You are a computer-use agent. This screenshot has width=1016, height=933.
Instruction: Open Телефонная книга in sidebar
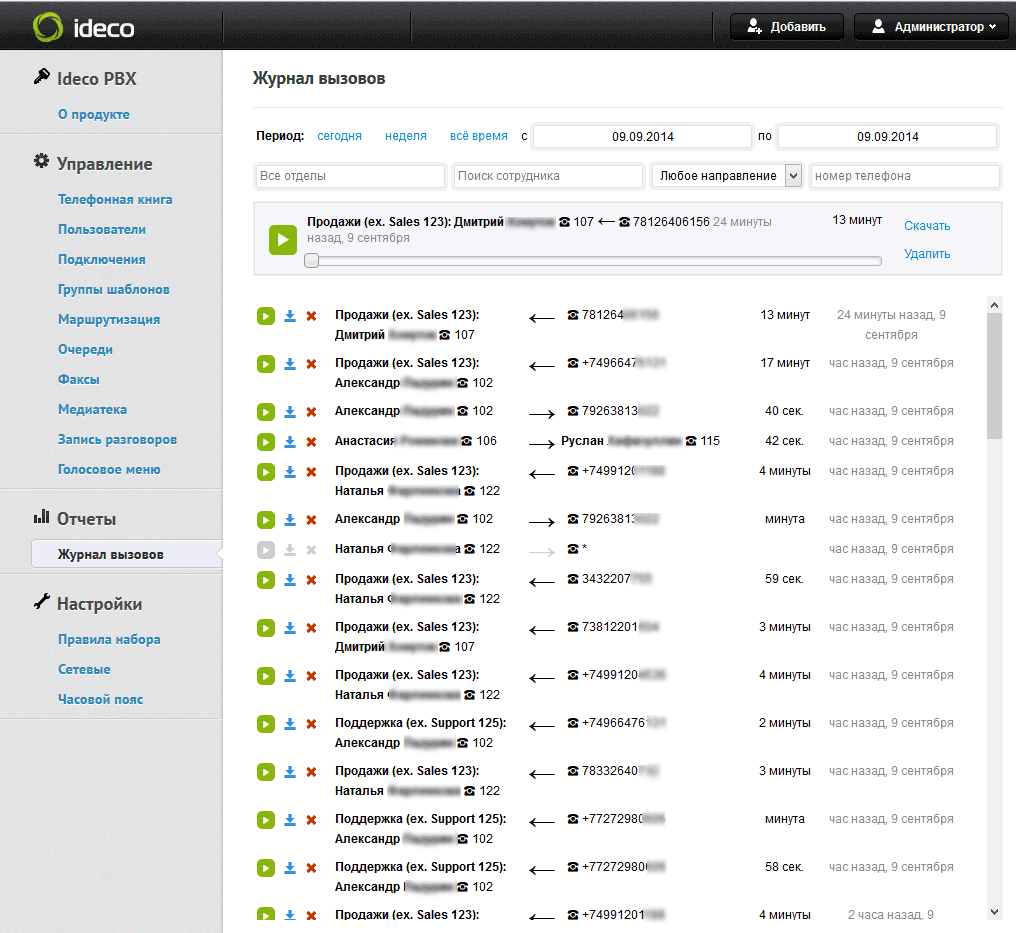coord(115,200)
